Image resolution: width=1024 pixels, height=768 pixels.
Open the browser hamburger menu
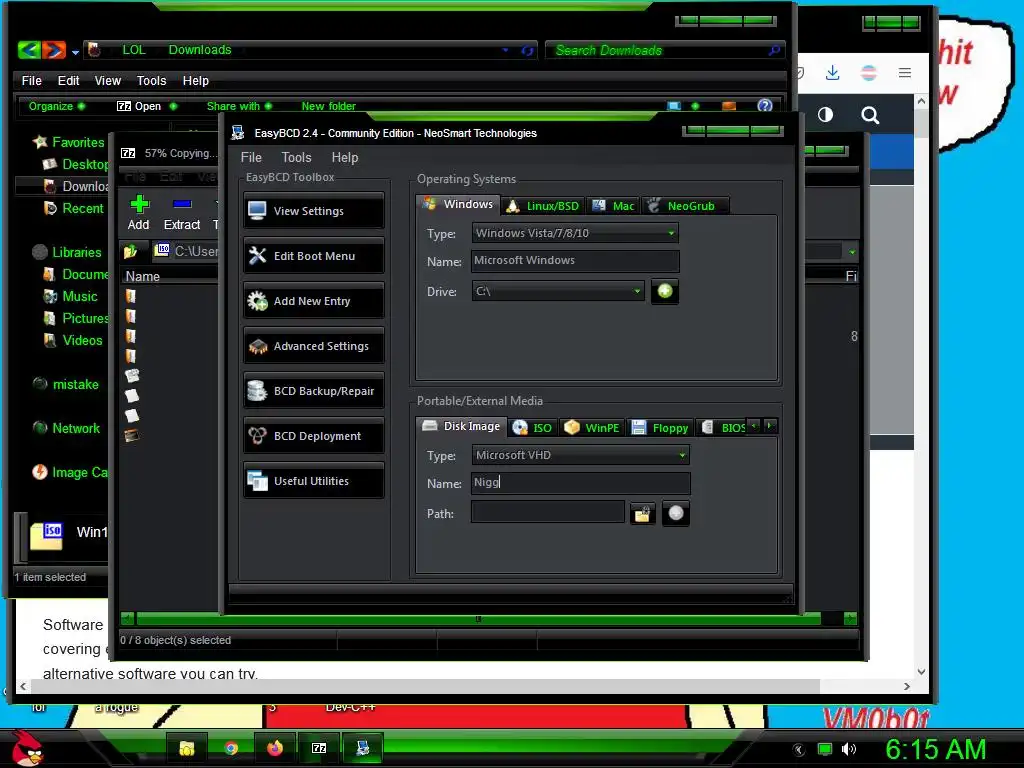[904, 72]
